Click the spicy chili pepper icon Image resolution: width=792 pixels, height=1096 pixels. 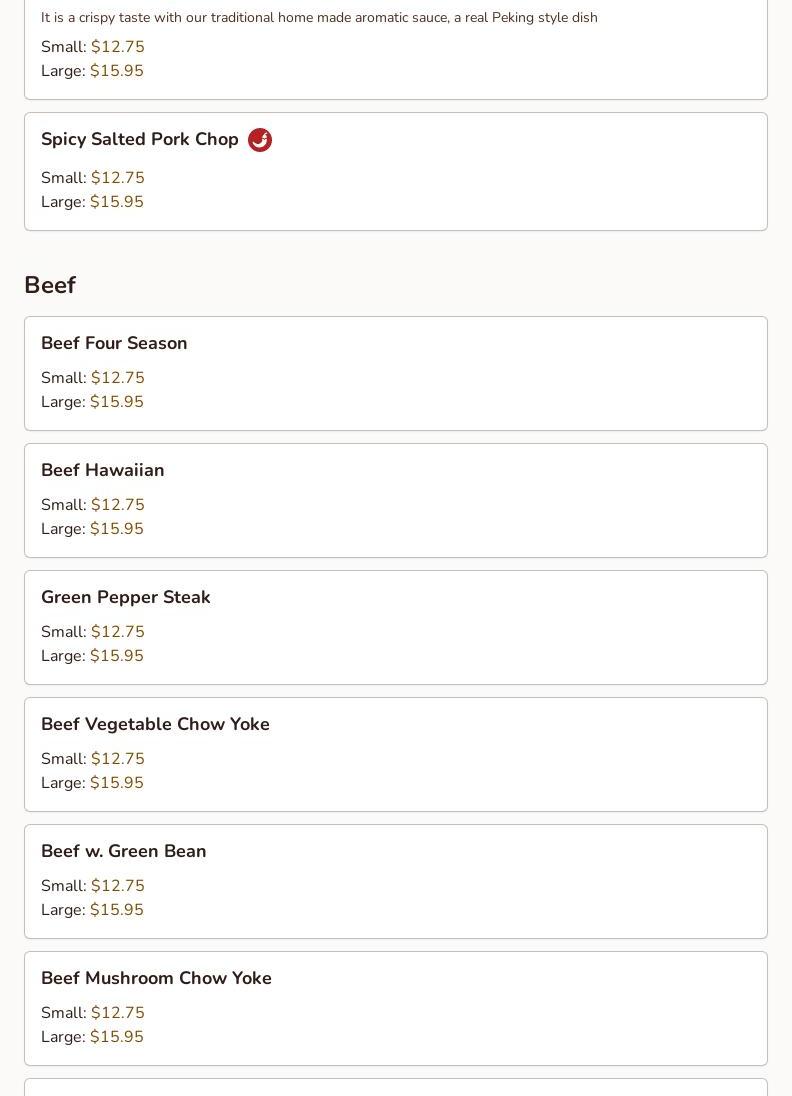pyautogui.click(x=260, y=140)
